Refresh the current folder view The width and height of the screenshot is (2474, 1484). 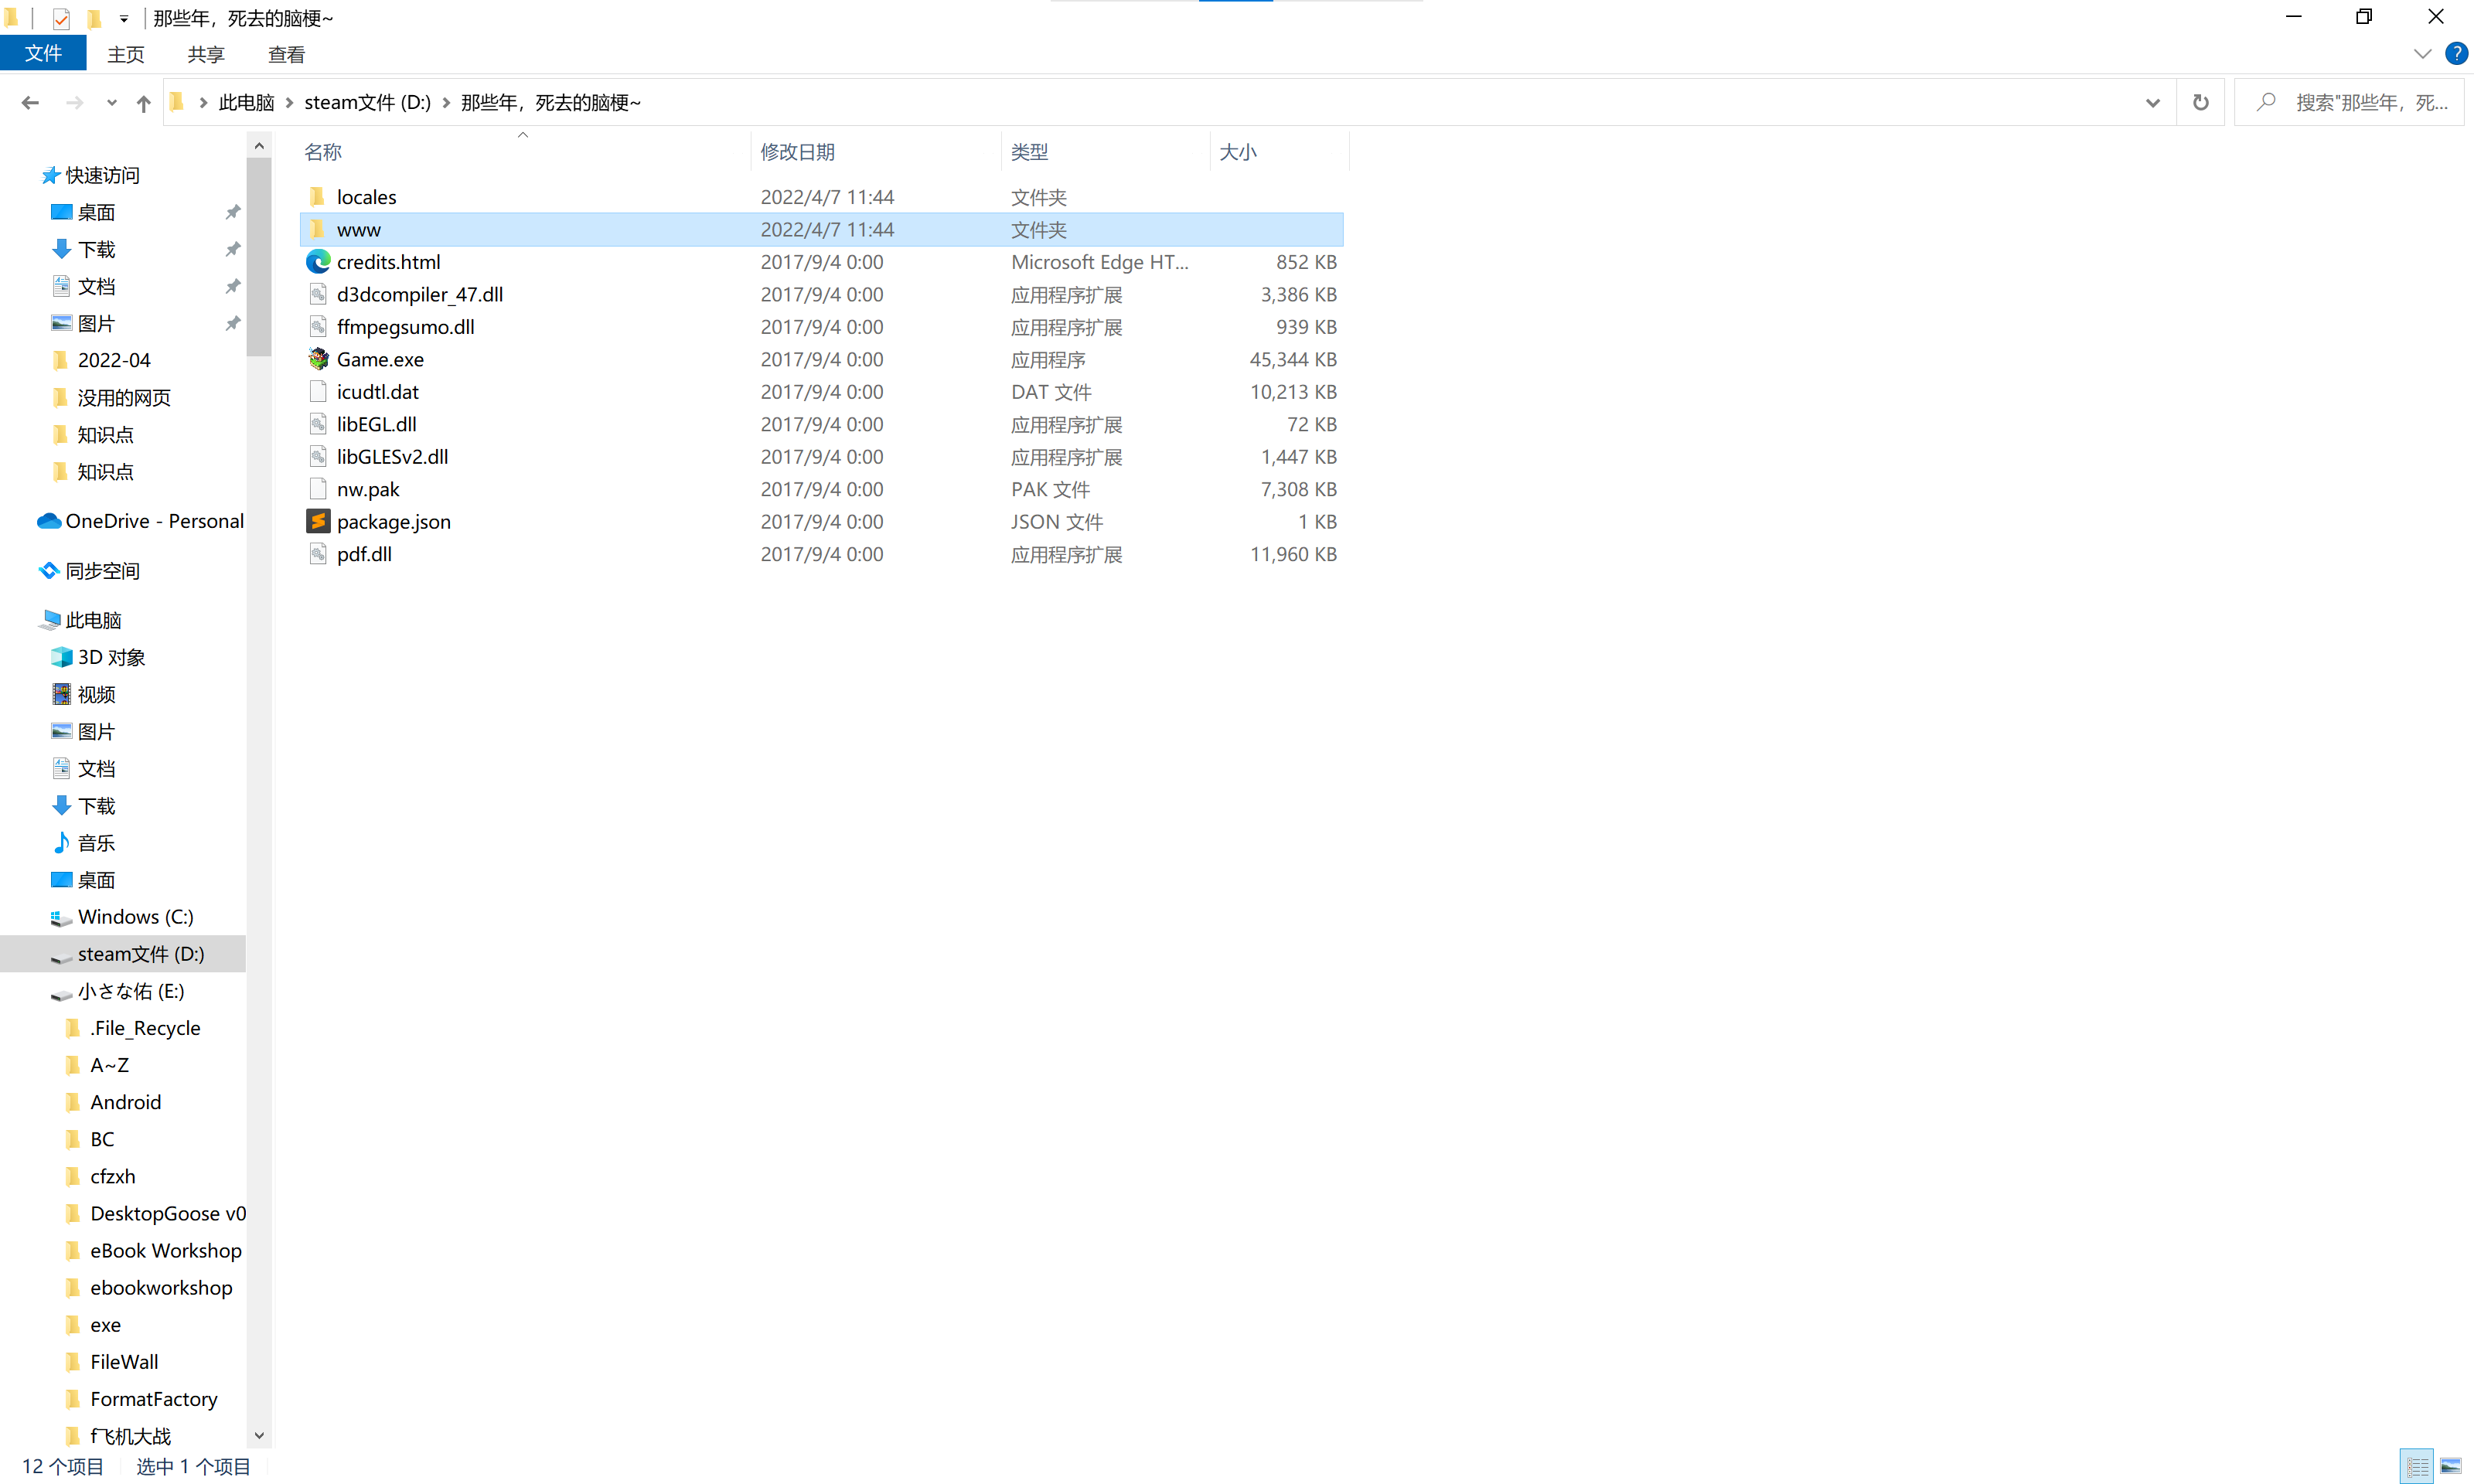tap(2201, 102)
